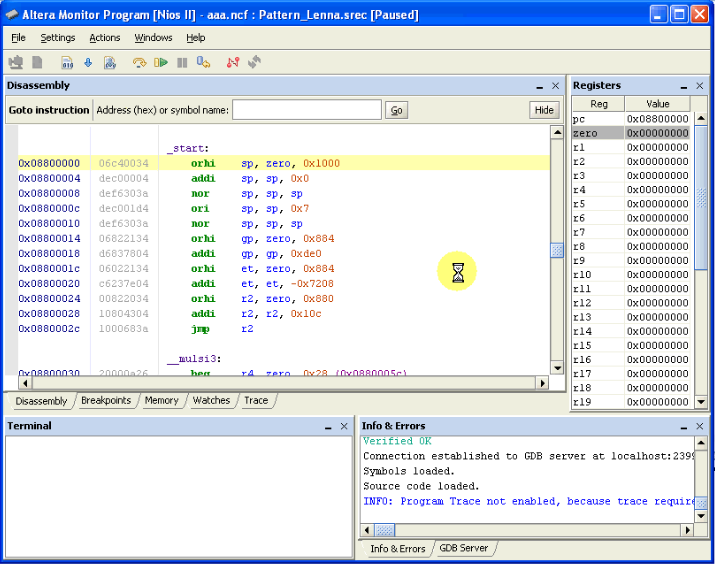
Task: Select the Info & Errors bottom tab
Action: [397, 549]
